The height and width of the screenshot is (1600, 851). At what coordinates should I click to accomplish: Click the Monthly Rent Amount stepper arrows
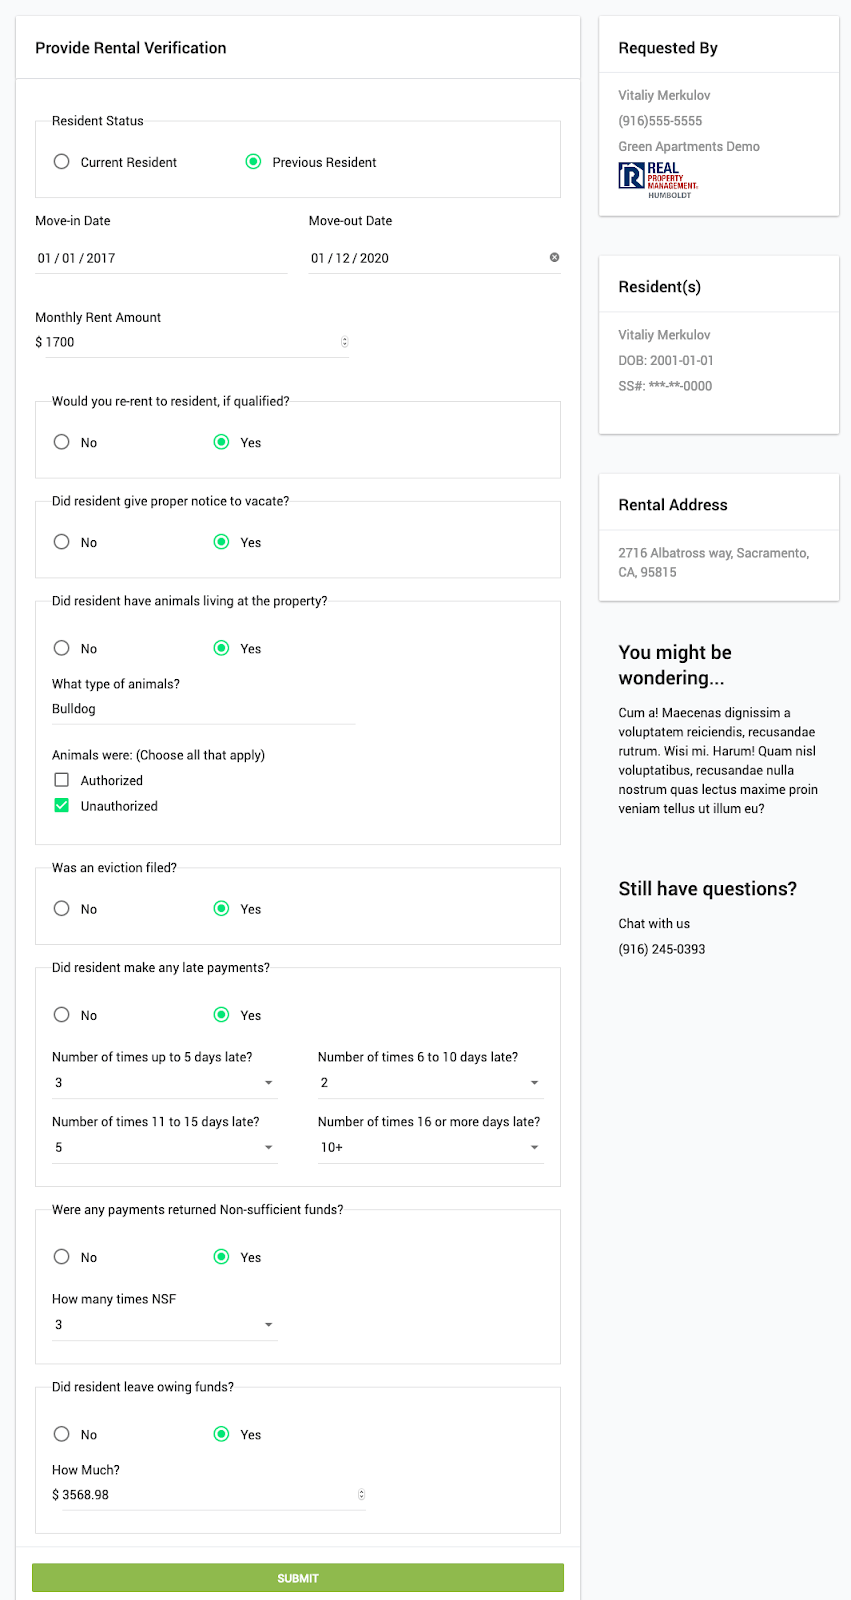pos(345,342)
